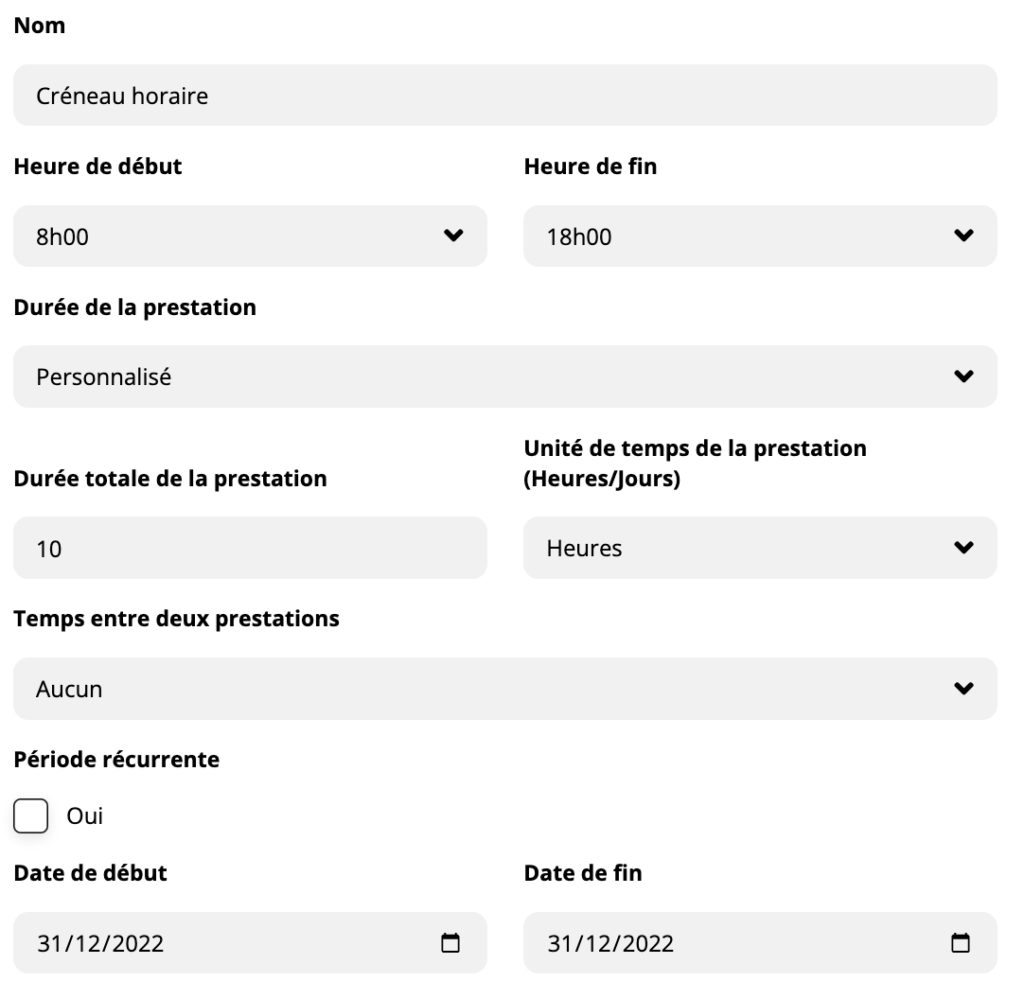Viewport: 1024px width, 999px height.
Task: Click the Oui label next to the checkbox
Action: pos(84,816)
